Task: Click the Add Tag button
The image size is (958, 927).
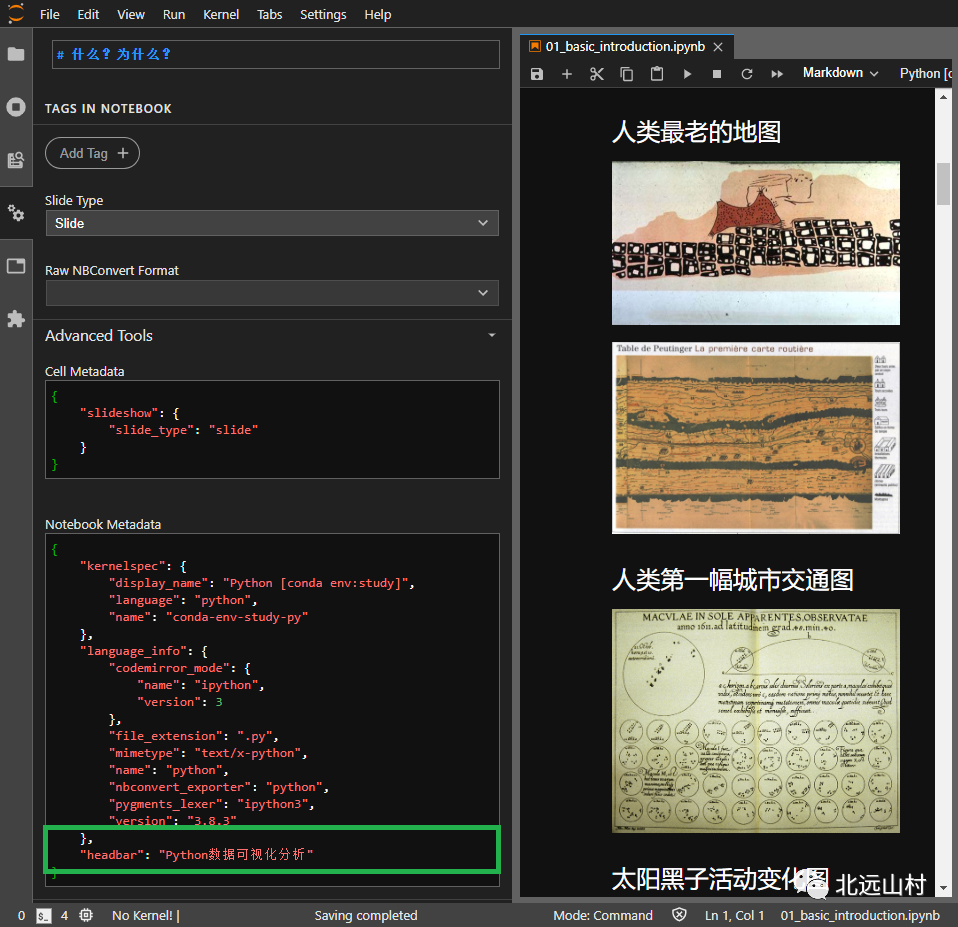Action: 92,153
